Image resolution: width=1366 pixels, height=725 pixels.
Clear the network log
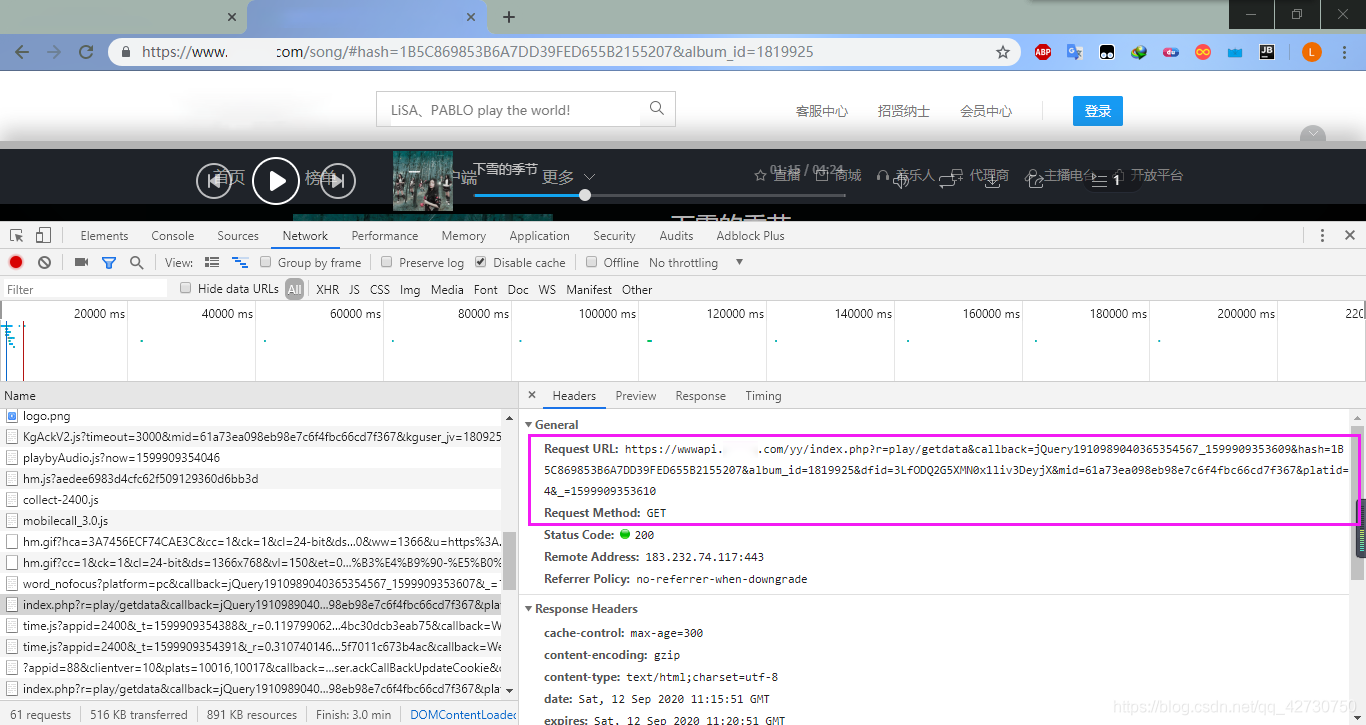point(44,262)
